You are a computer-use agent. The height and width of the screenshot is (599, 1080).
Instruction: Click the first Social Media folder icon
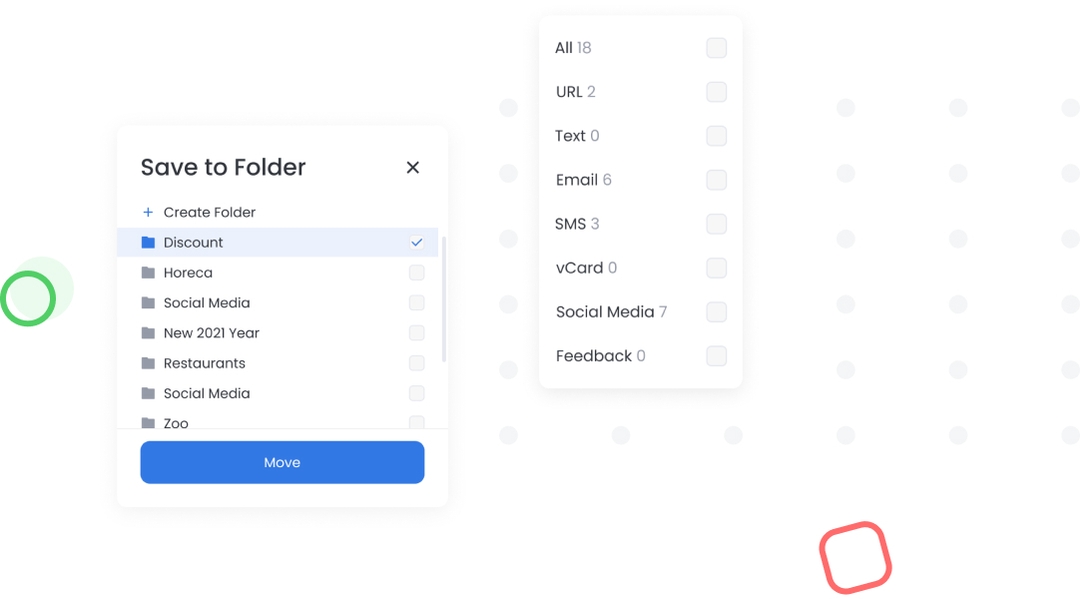[x=148, y=302]
